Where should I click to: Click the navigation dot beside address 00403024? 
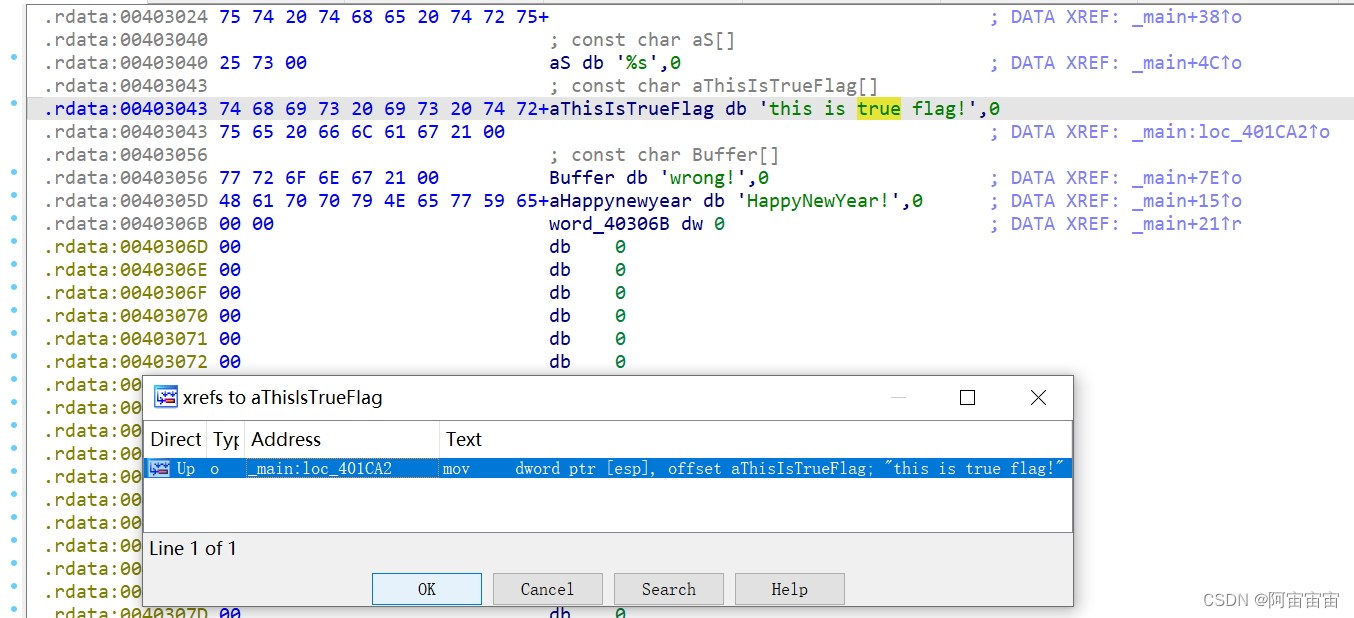tap(12, 17)
